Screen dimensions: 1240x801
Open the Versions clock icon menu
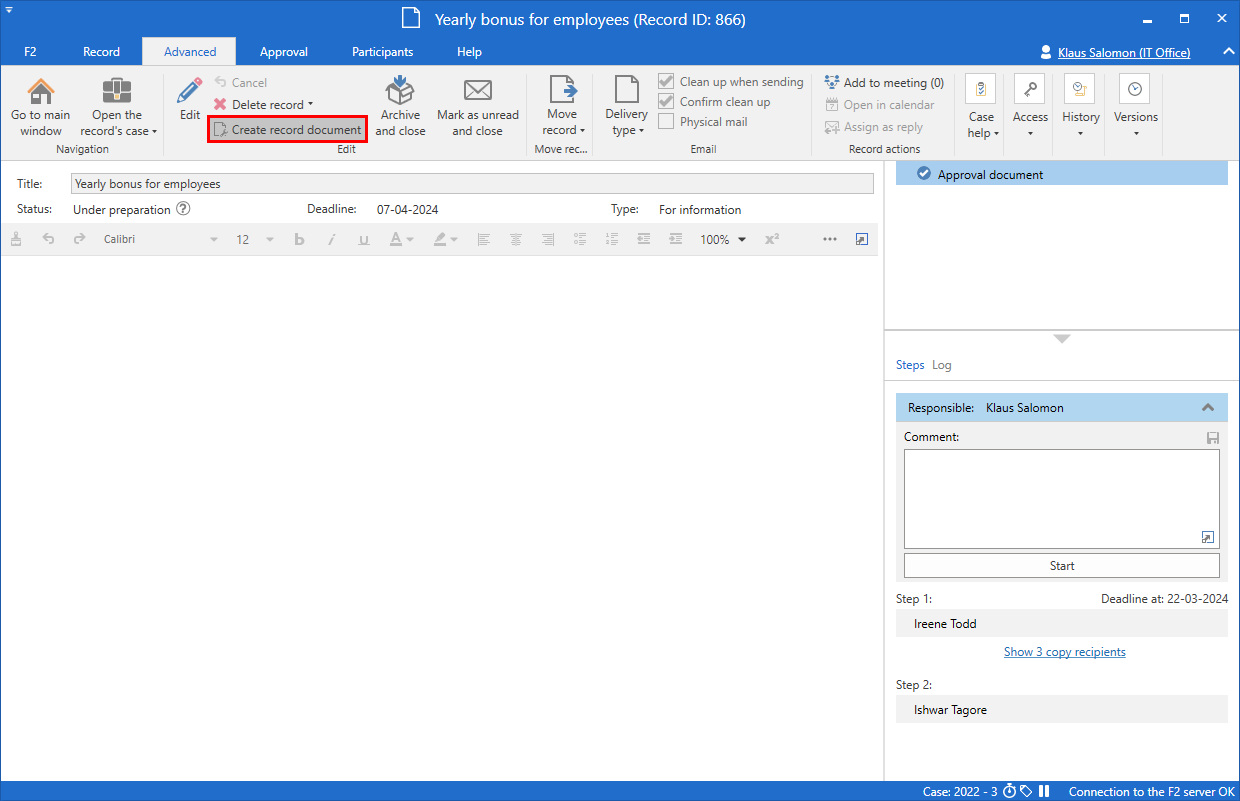tap(1135, 90)
